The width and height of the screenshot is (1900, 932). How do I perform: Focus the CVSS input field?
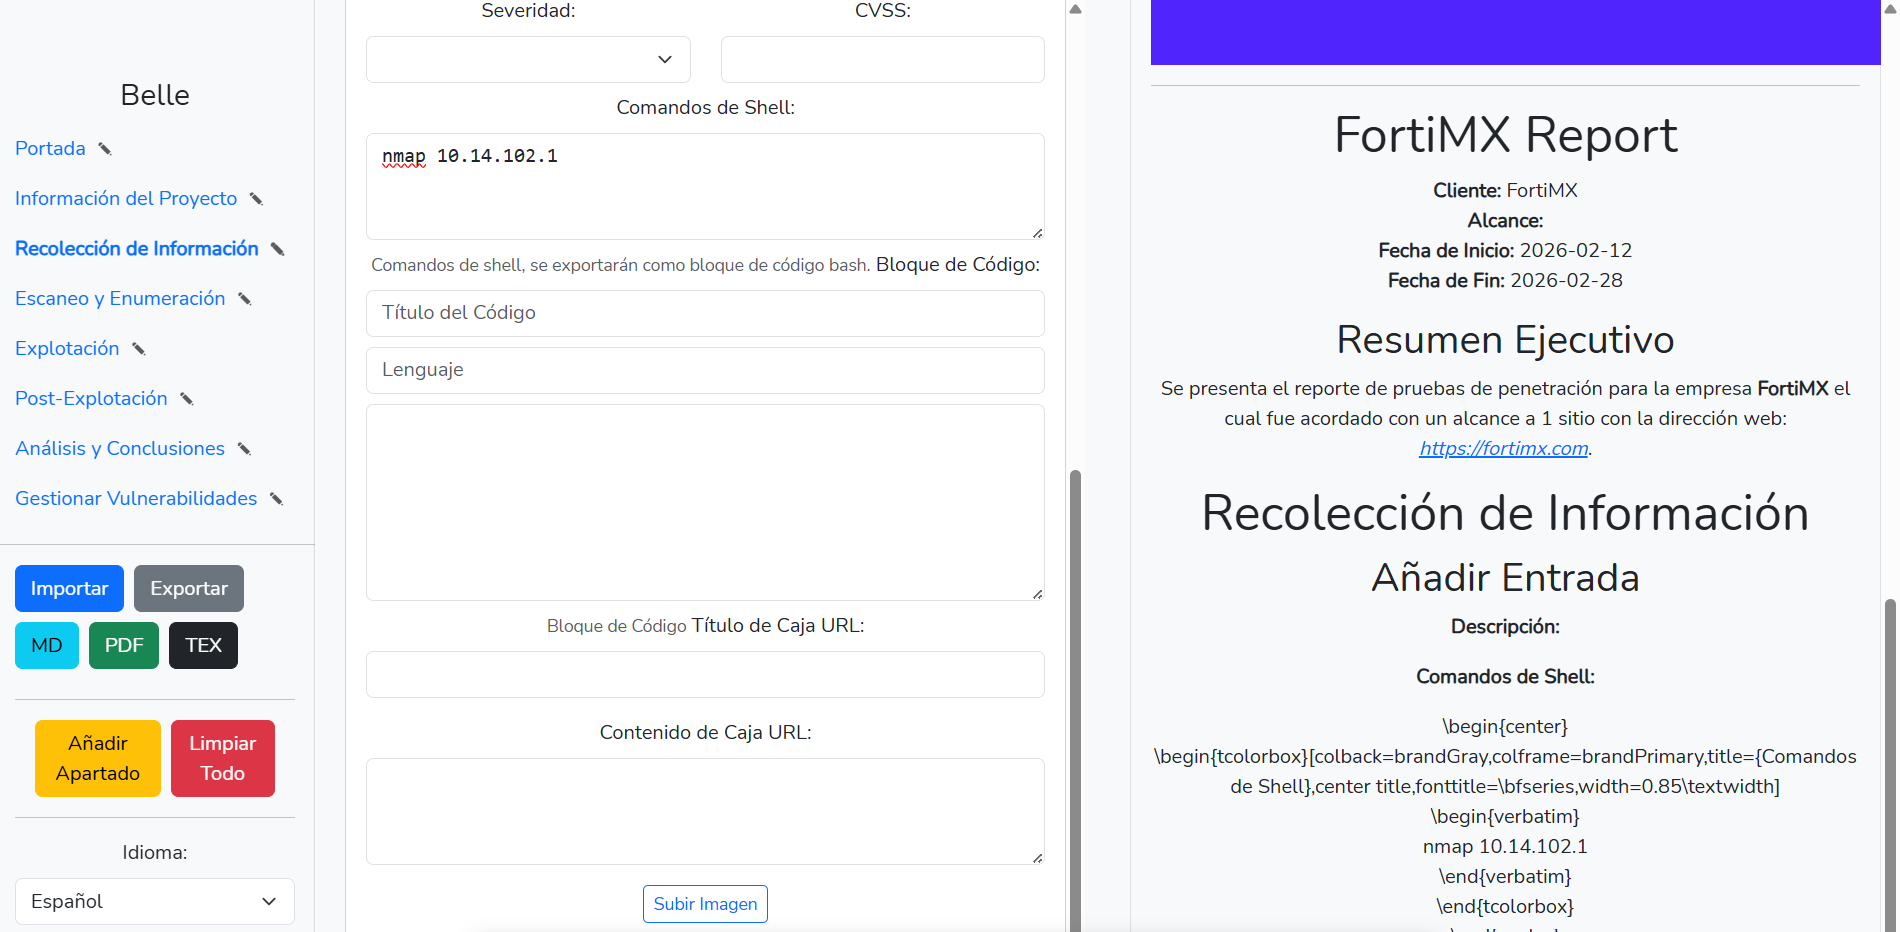(x=883, y=59)
